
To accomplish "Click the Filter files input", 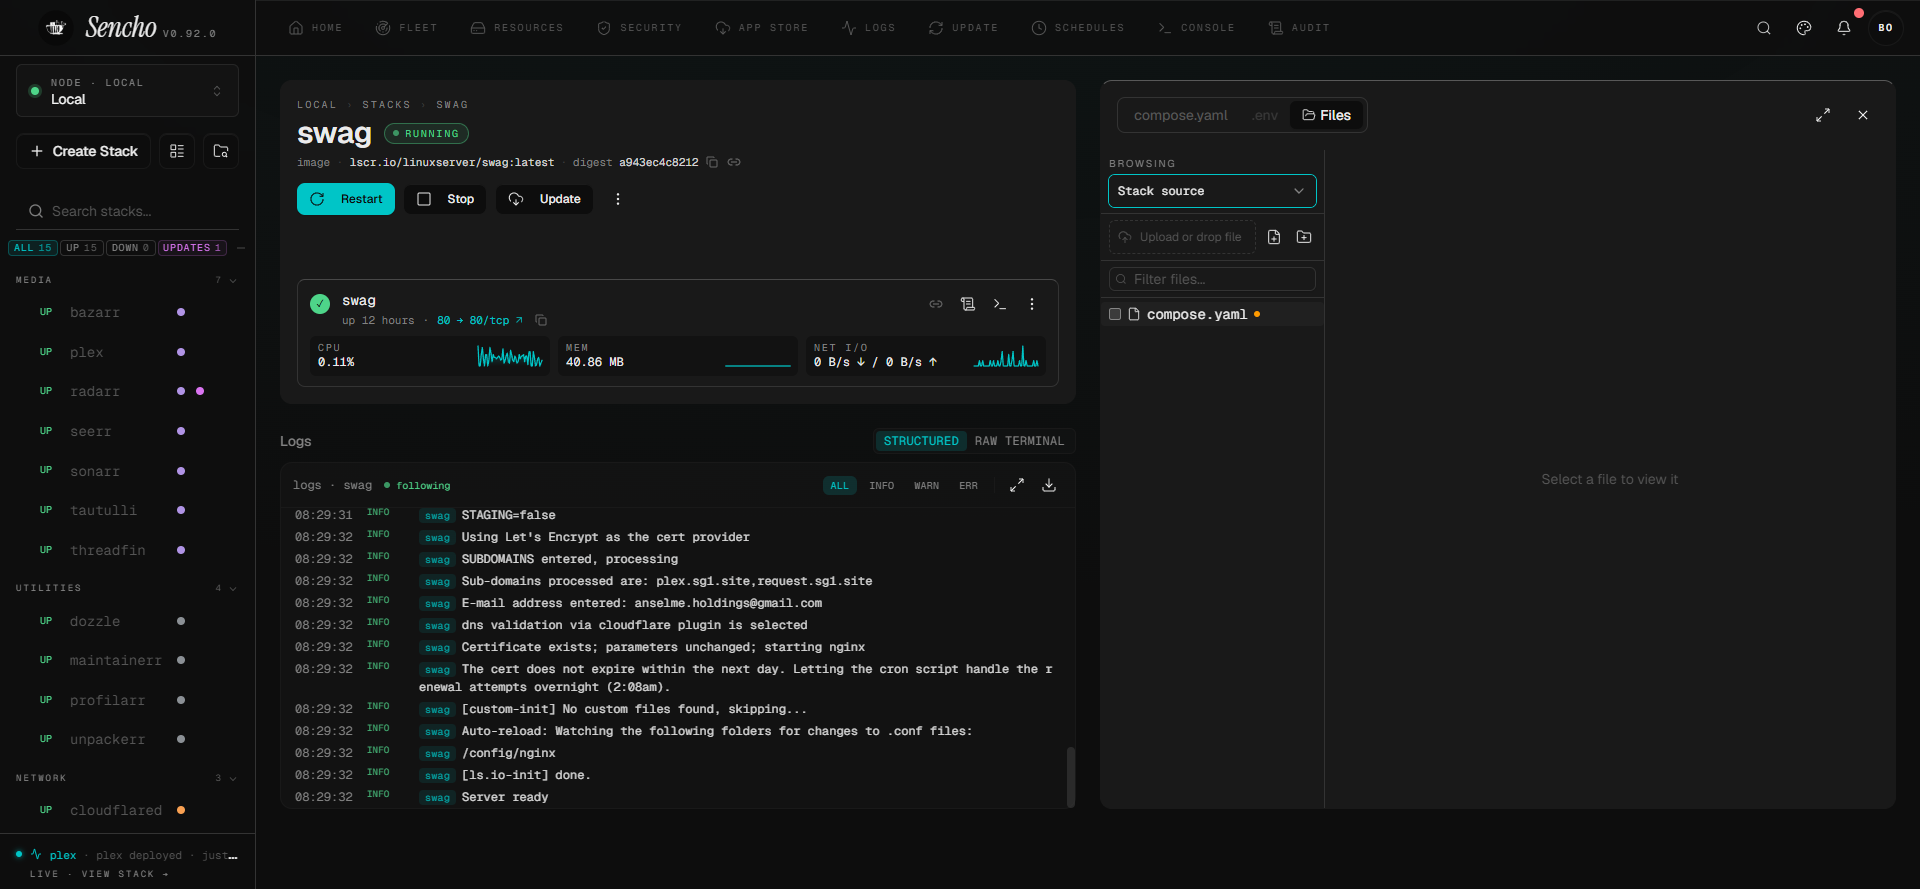I will click(x=1212, y=279).
